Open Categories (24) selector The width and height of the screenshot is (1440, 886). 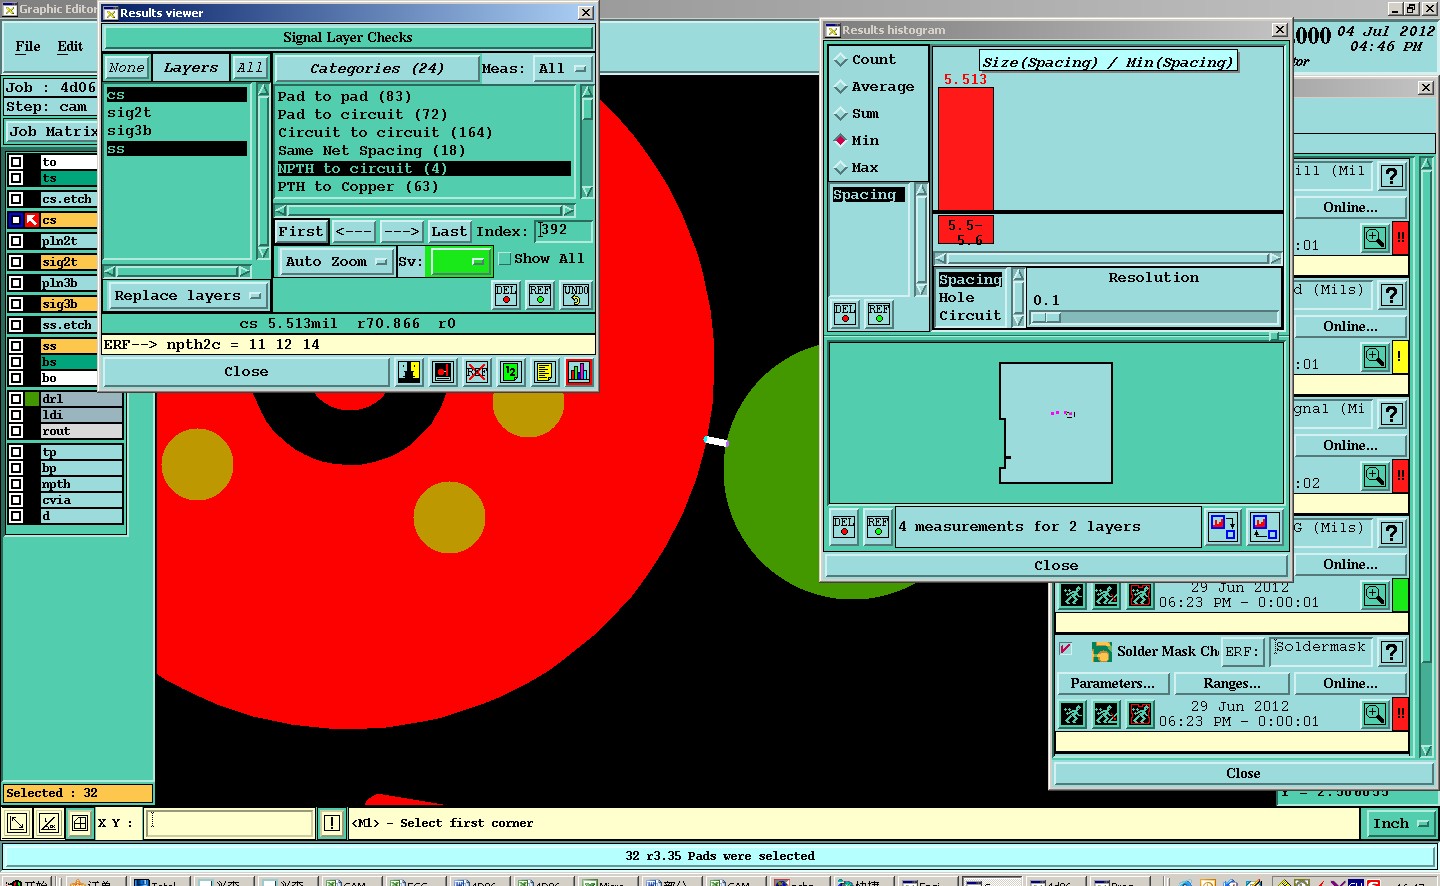pos(376,69)
